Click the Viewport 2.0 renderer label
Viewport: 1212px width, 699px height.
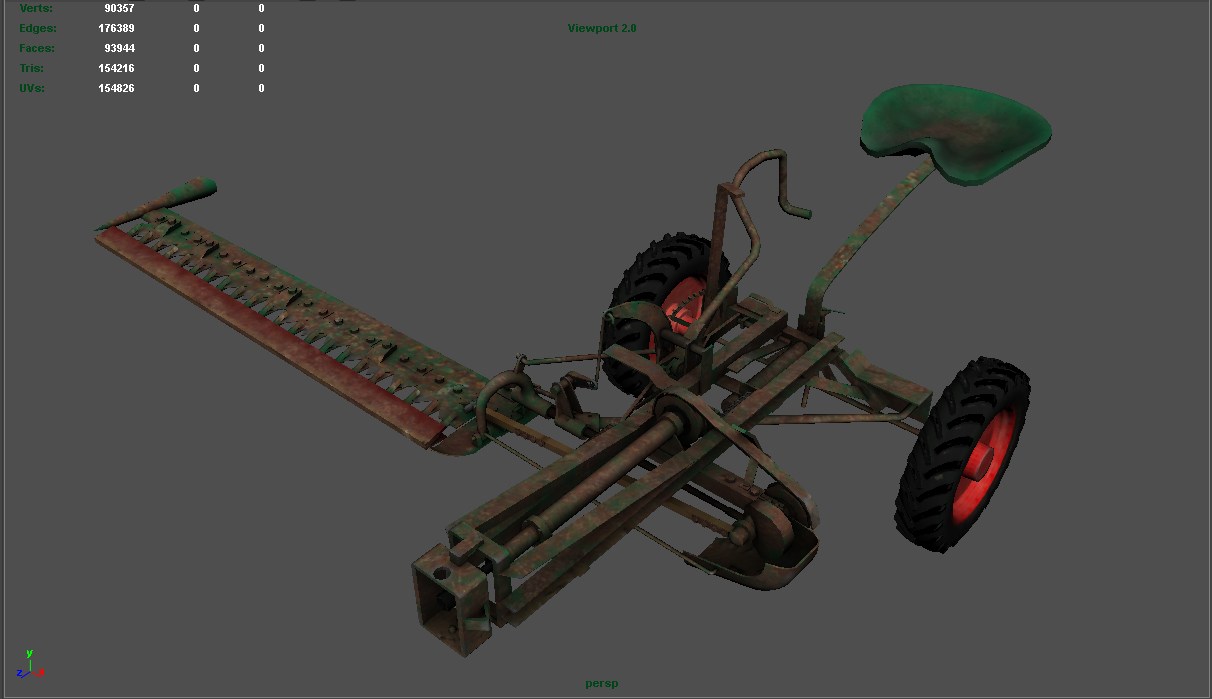[x=602, y=28]
